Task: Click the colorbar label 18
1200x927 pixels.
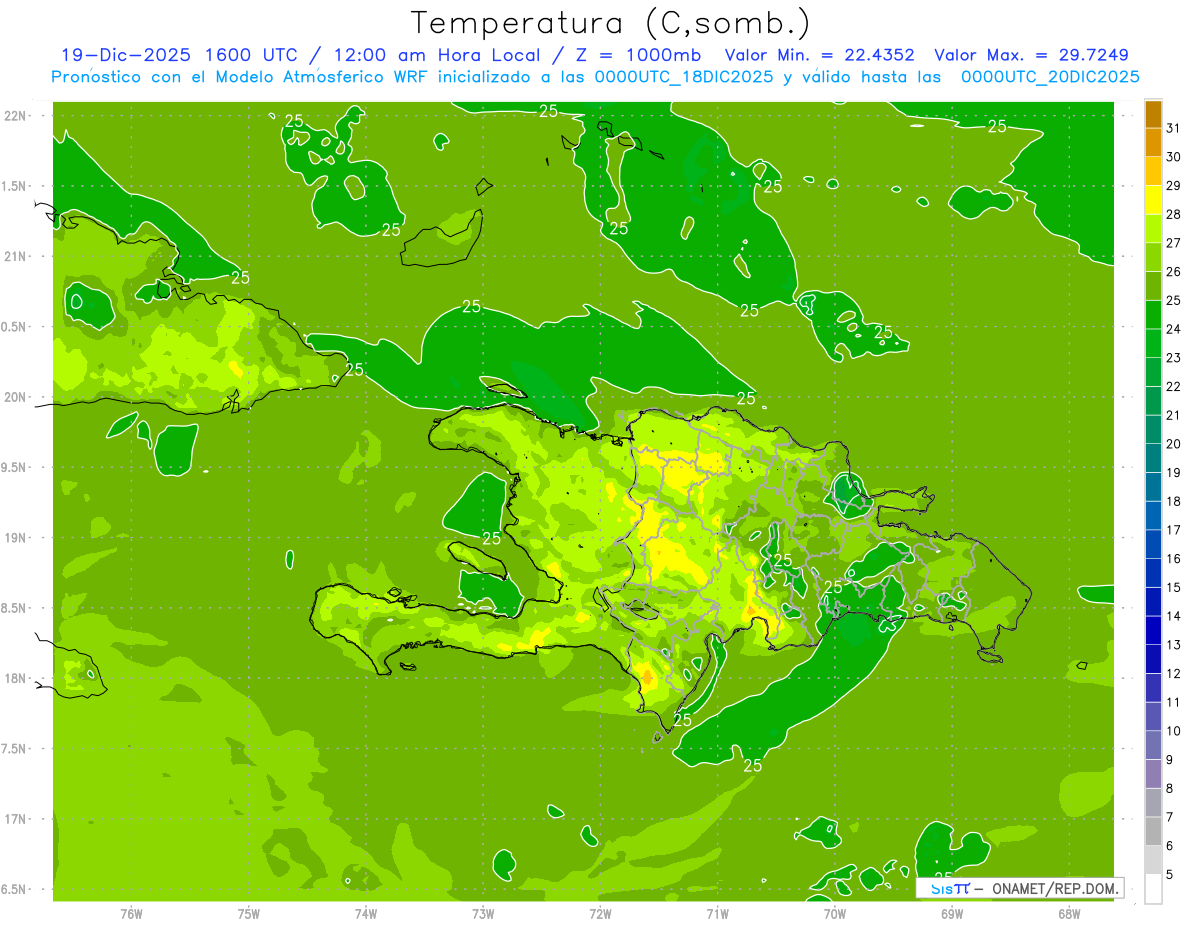Action: 1174,501
